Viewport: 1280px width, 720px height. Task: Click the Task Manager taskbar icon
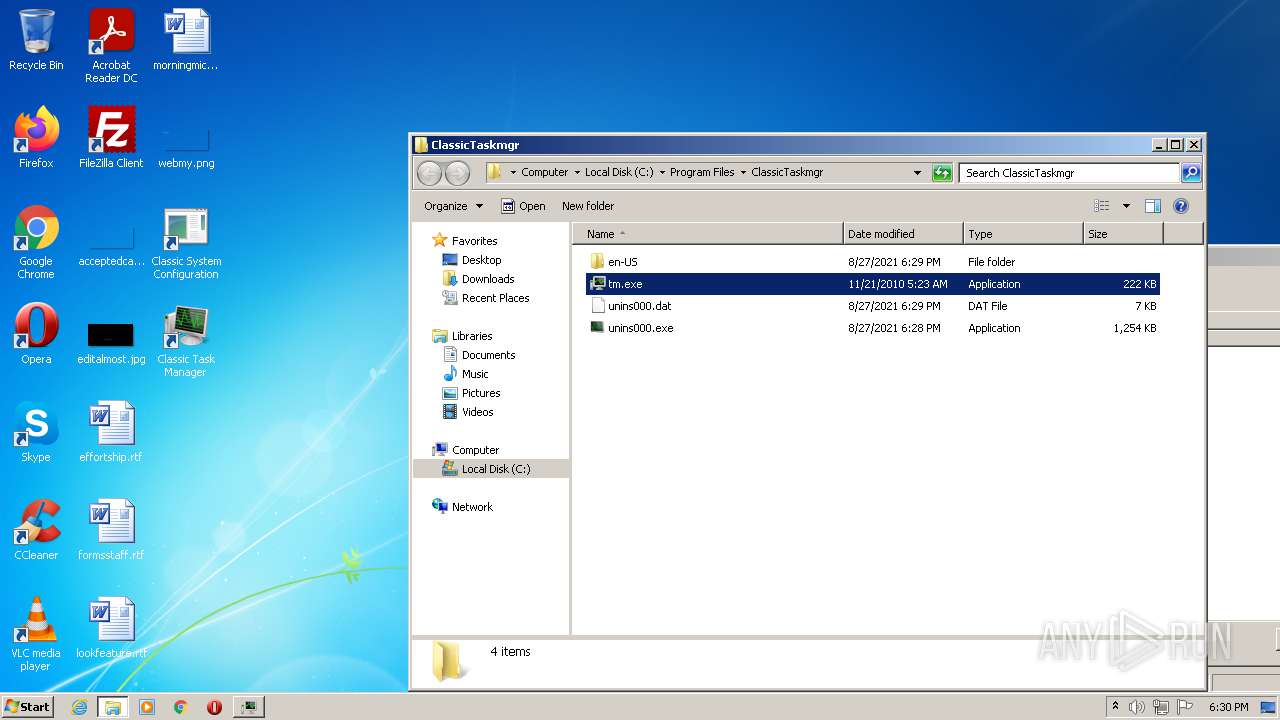click(248, 707)
